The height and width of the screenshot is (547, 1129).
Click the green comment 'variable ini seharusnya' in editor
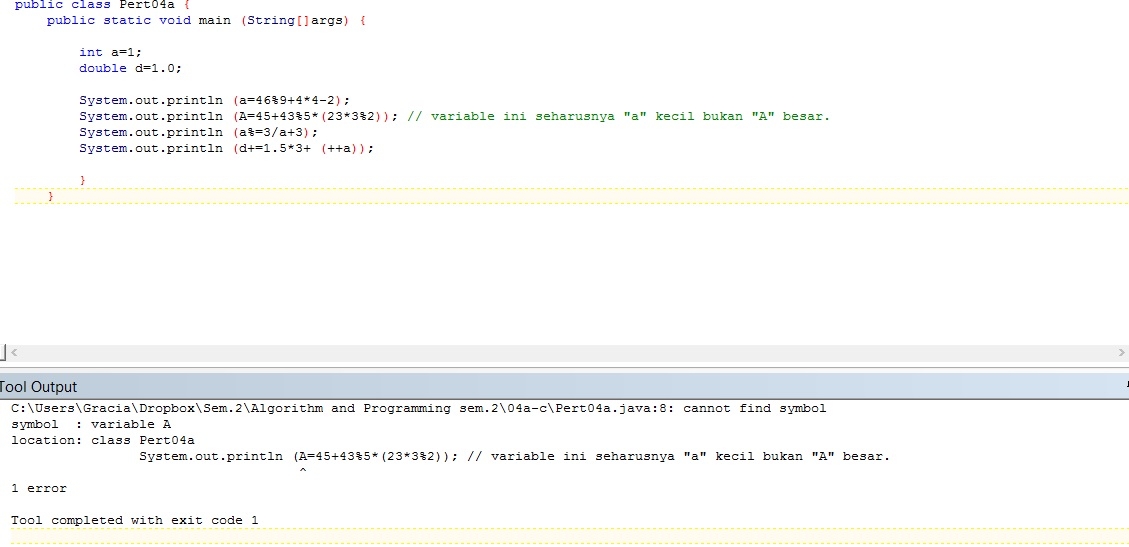point(618,116)
